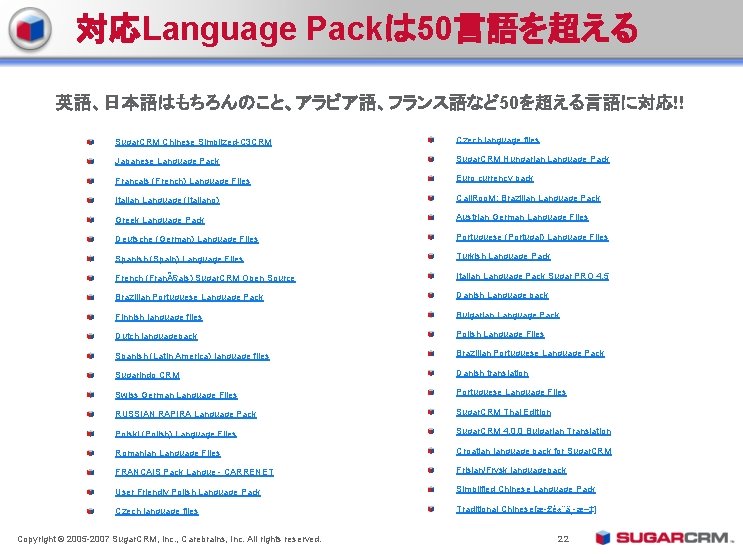
Task: Open French SugarCRM Open Source link
Action: (205, 278)
